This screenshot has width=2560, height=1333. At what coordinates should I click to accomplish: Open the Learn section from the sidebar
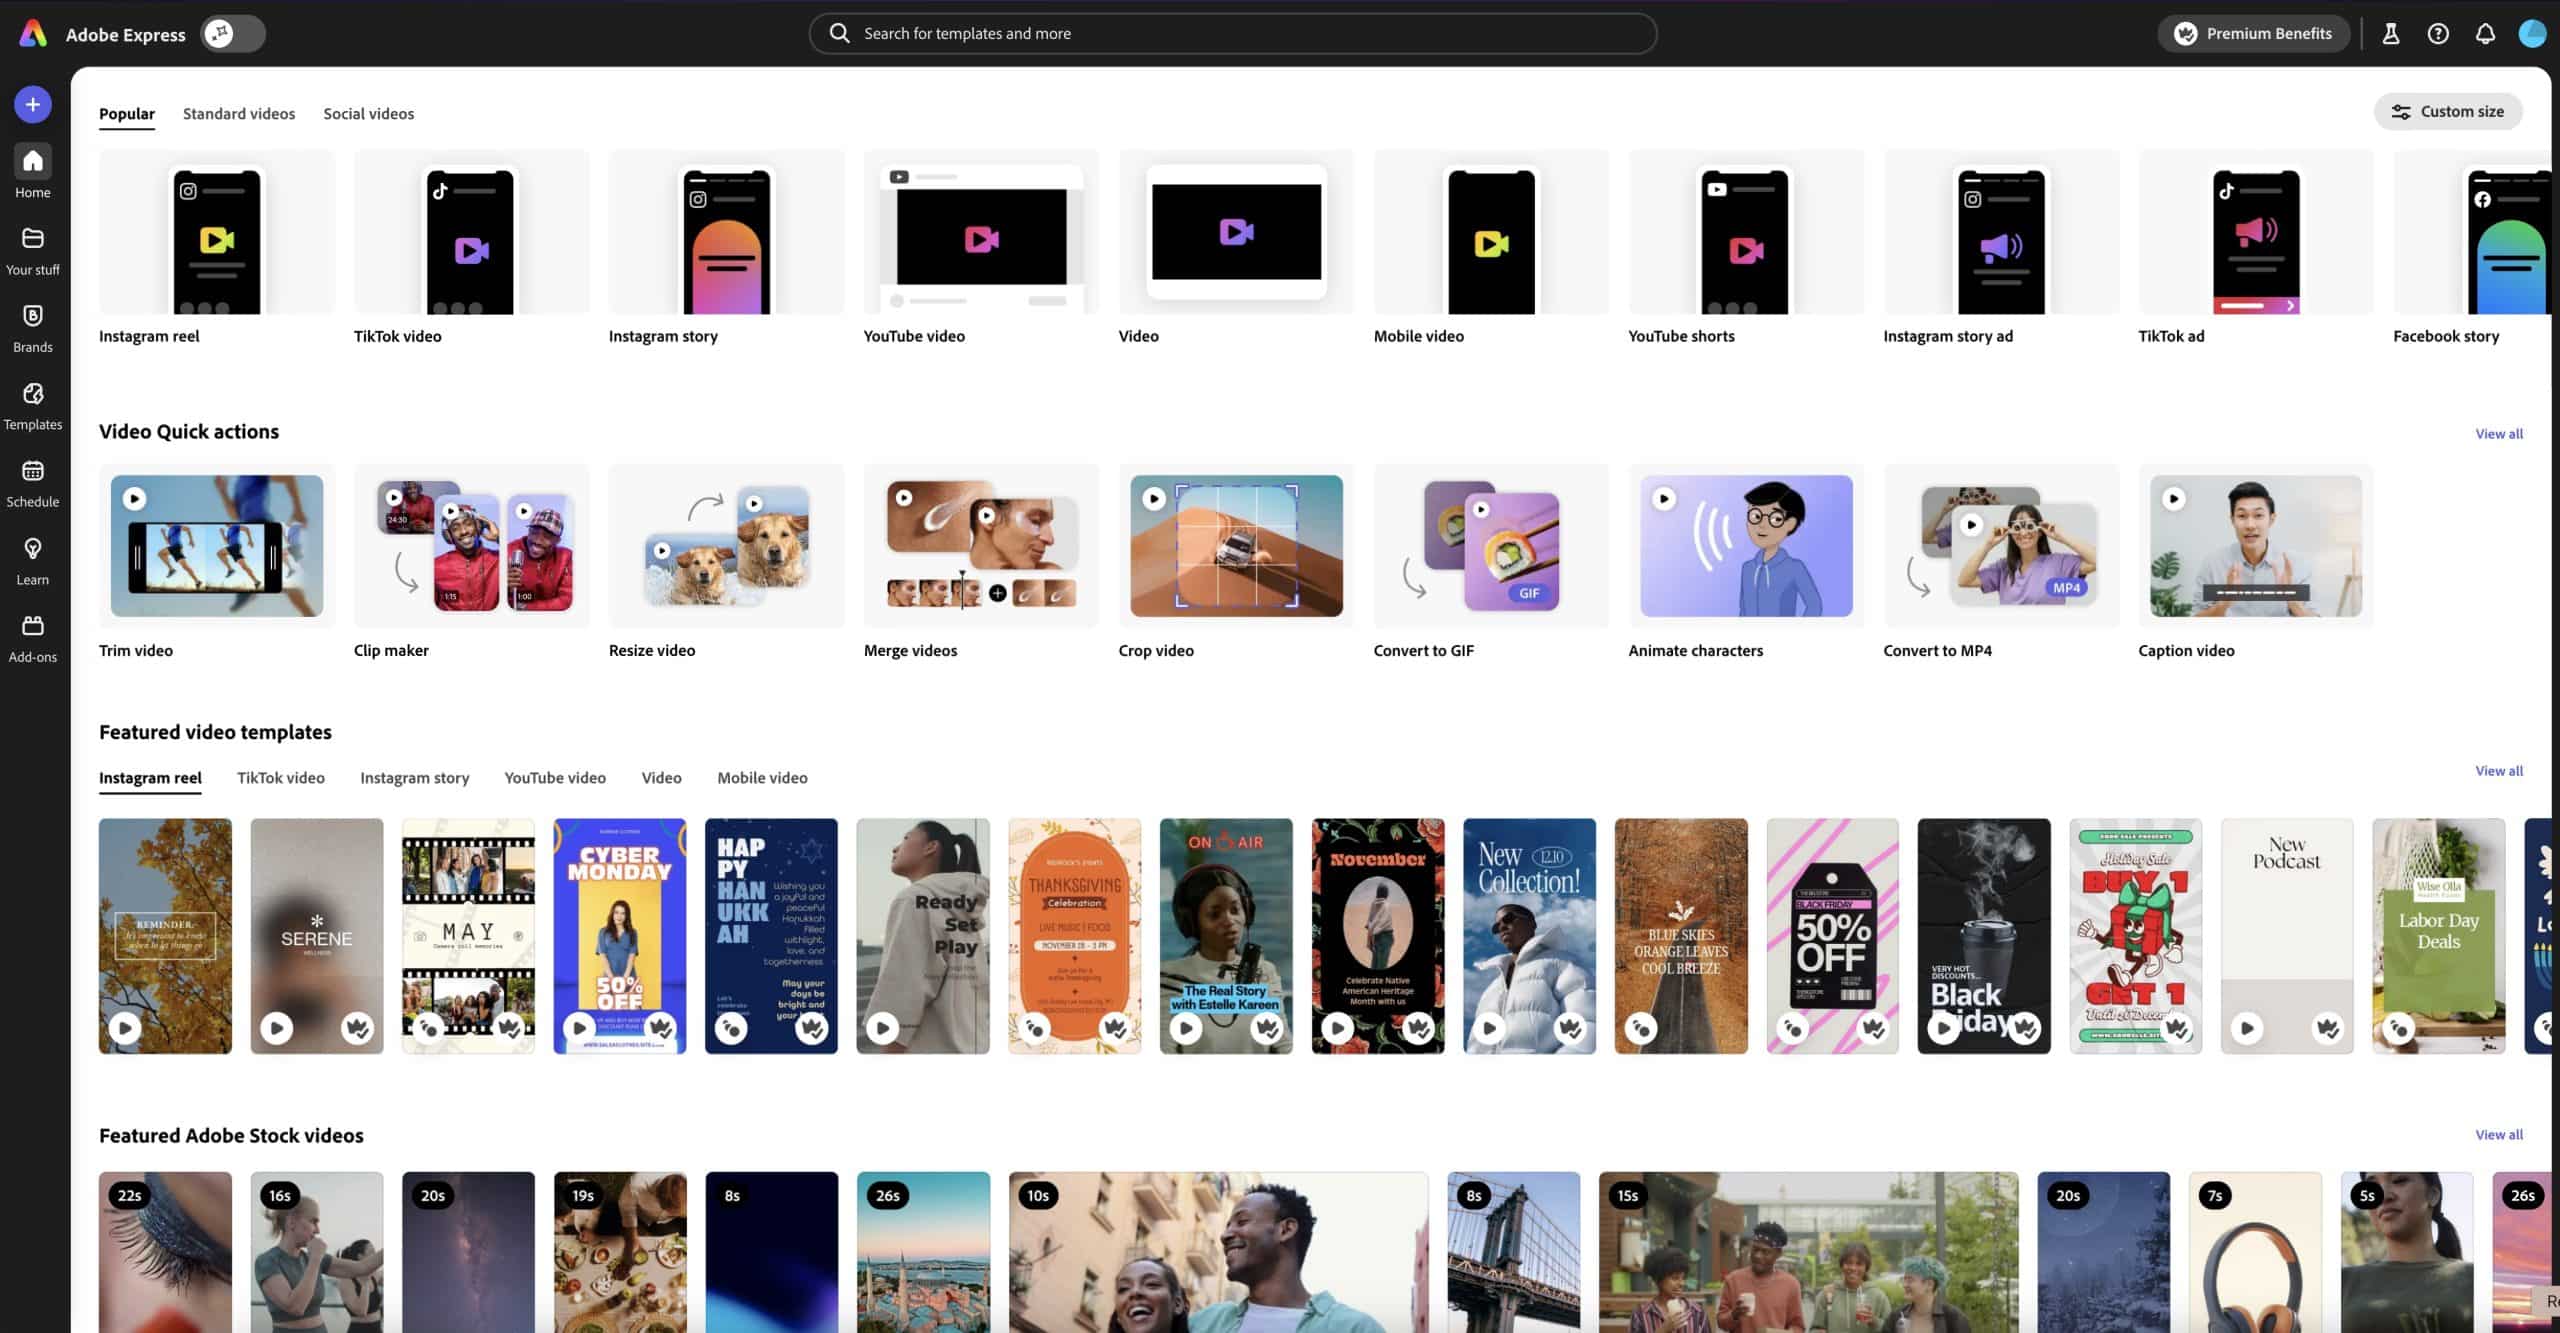pos(32,560)
